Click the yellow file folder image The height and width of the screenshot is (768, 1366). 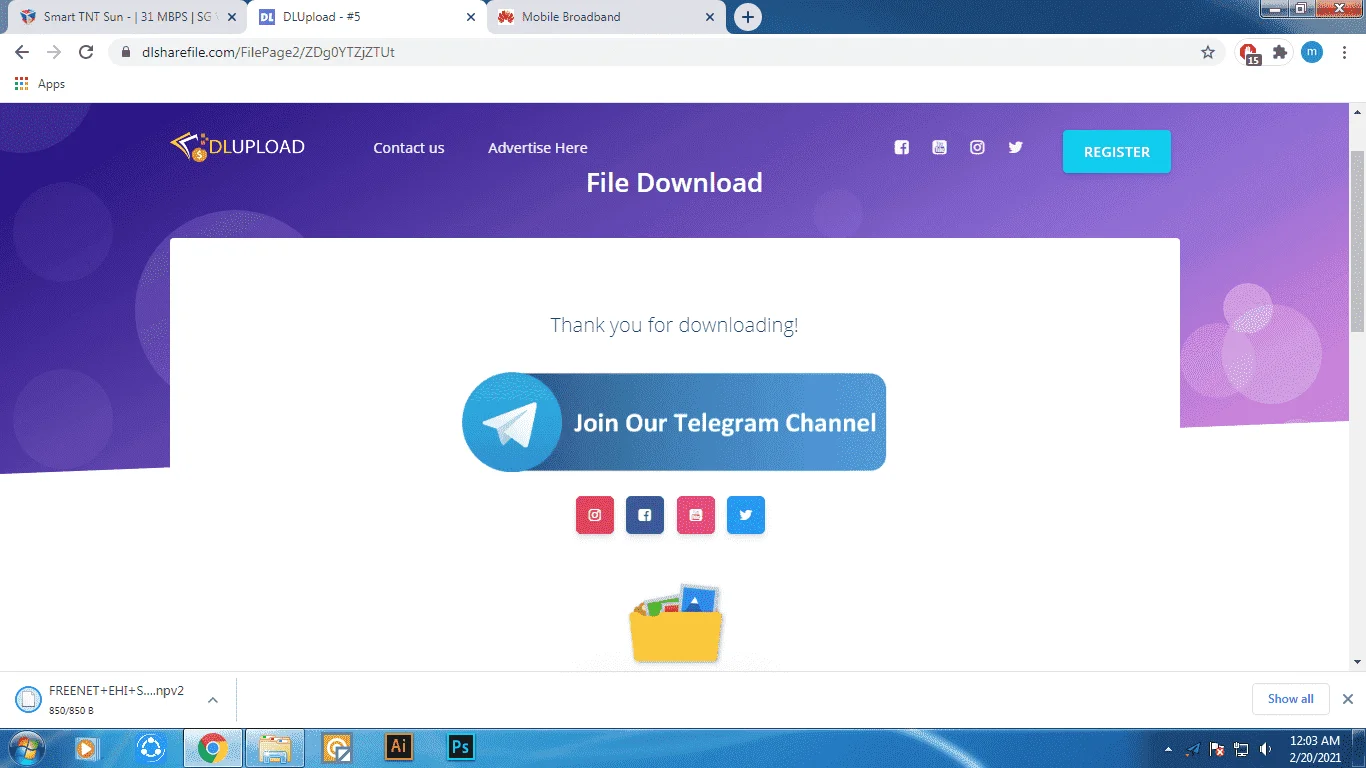coord(676,624)
